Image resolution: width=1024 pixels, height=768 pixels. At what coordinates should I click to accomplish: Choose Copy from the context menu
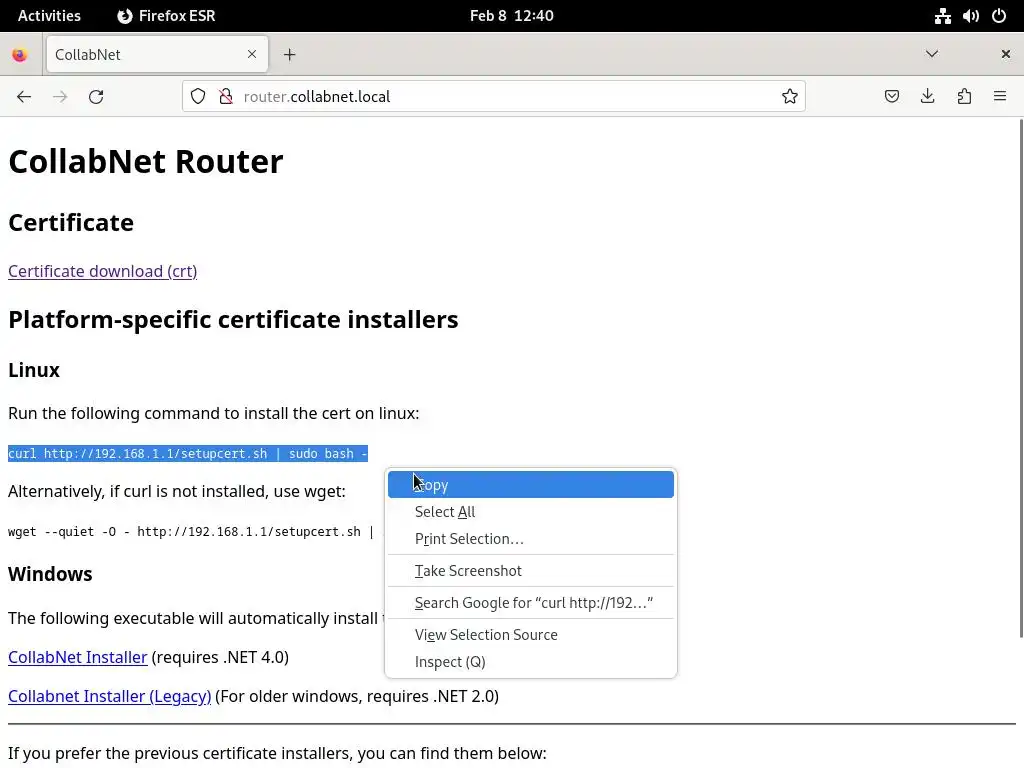(531, 485)
